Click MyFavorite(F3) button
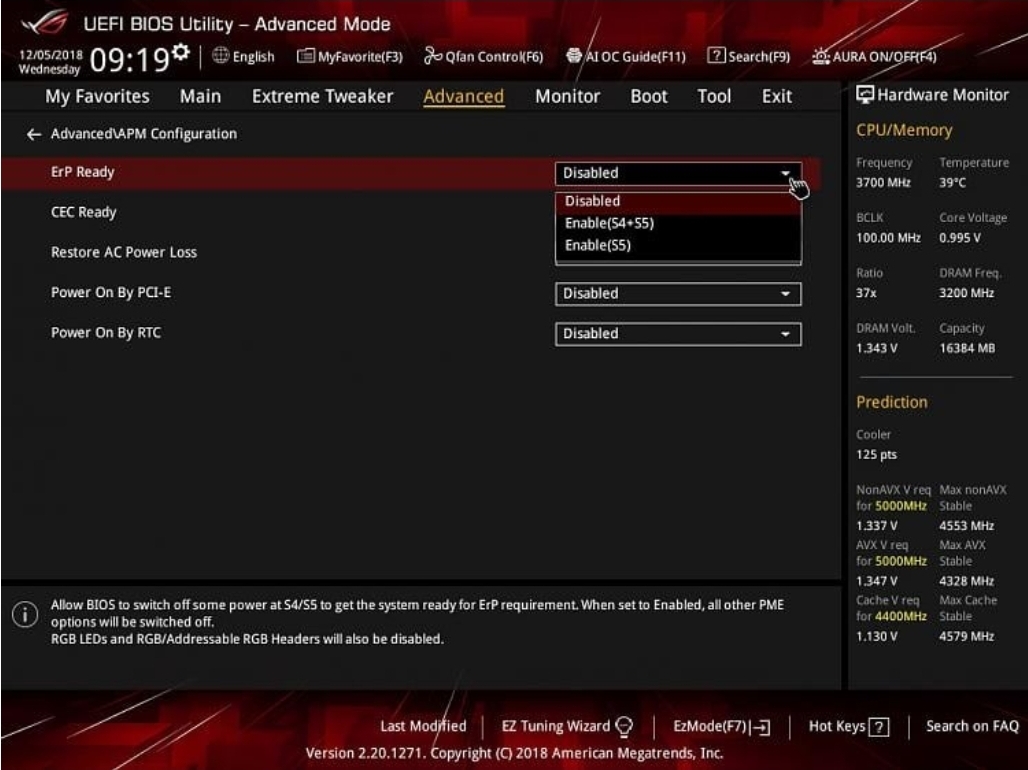Image resolution: width=1028 pixels, height=770 pixels. [x=350, y=56]
